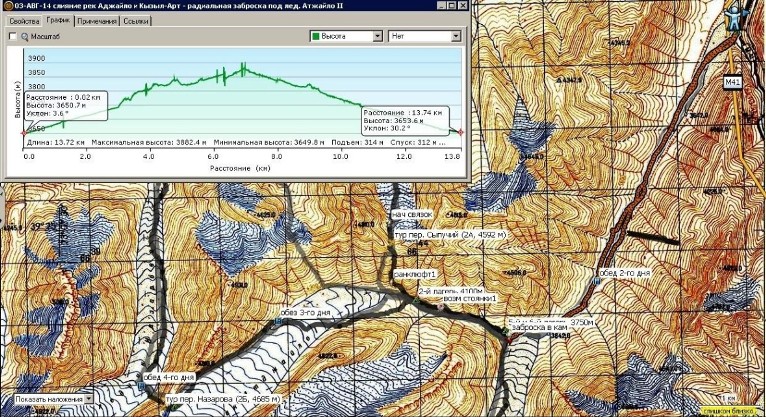Enable the Масштаб checkbox
766x417 pixels.
13,36
